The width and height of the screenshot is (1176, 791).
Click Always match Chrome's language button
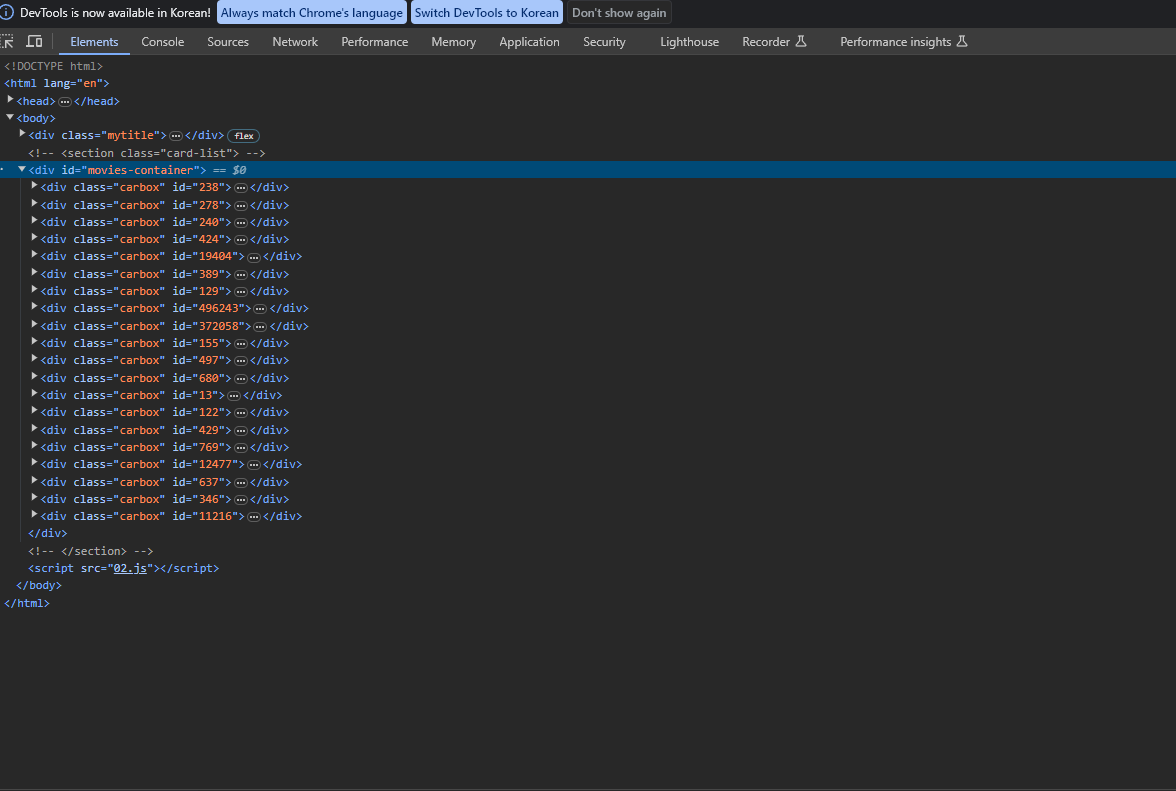[x=311, y=13]
